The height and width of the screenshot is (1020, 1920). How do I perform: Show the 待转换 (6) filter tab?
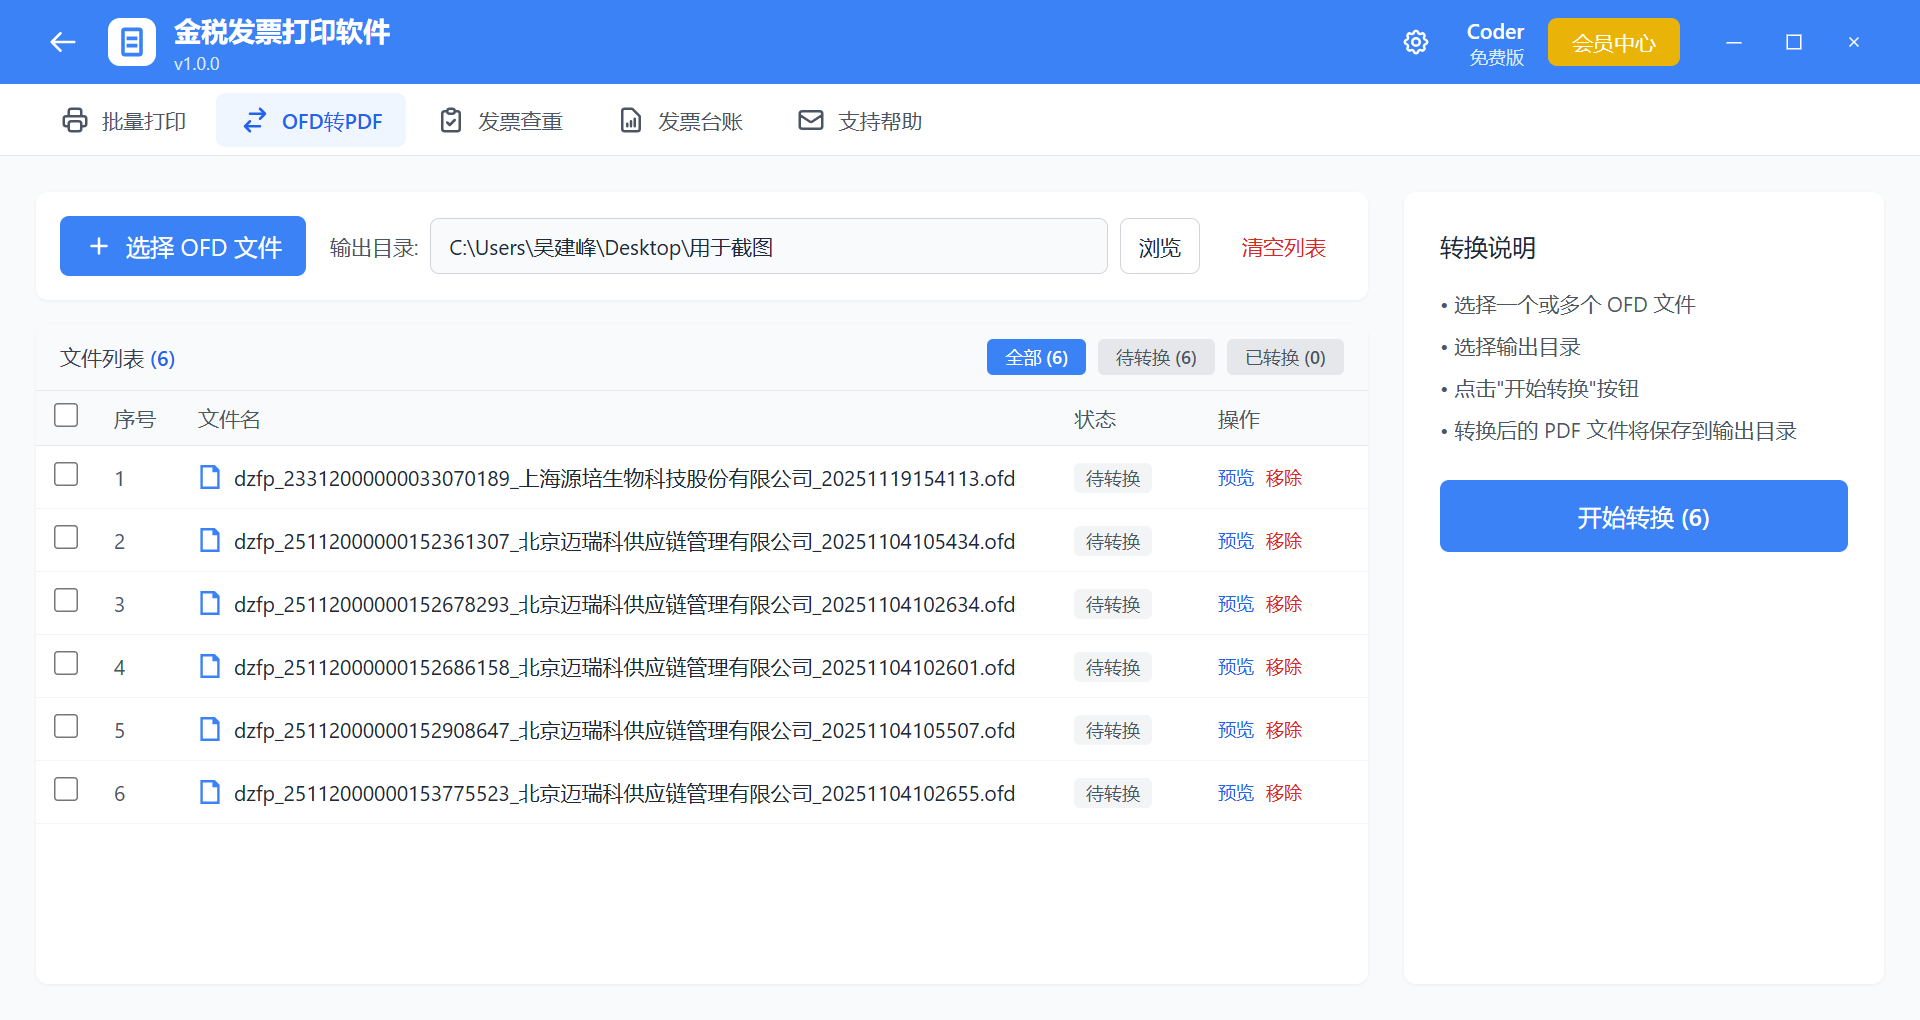[1156, 358]
